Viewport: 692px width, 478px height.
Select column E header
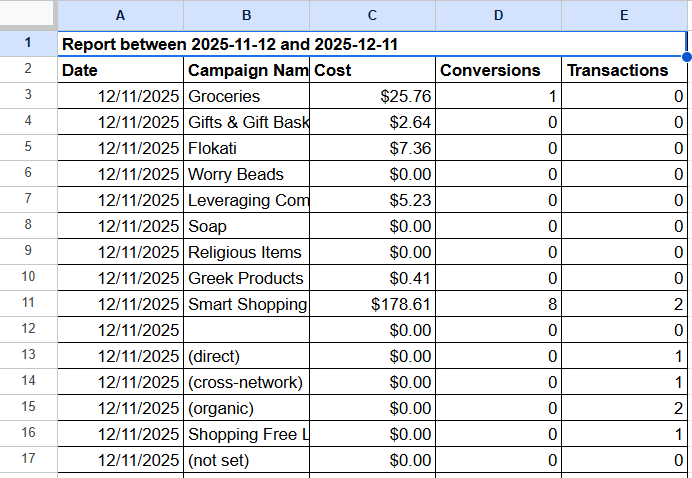[624, 15]
